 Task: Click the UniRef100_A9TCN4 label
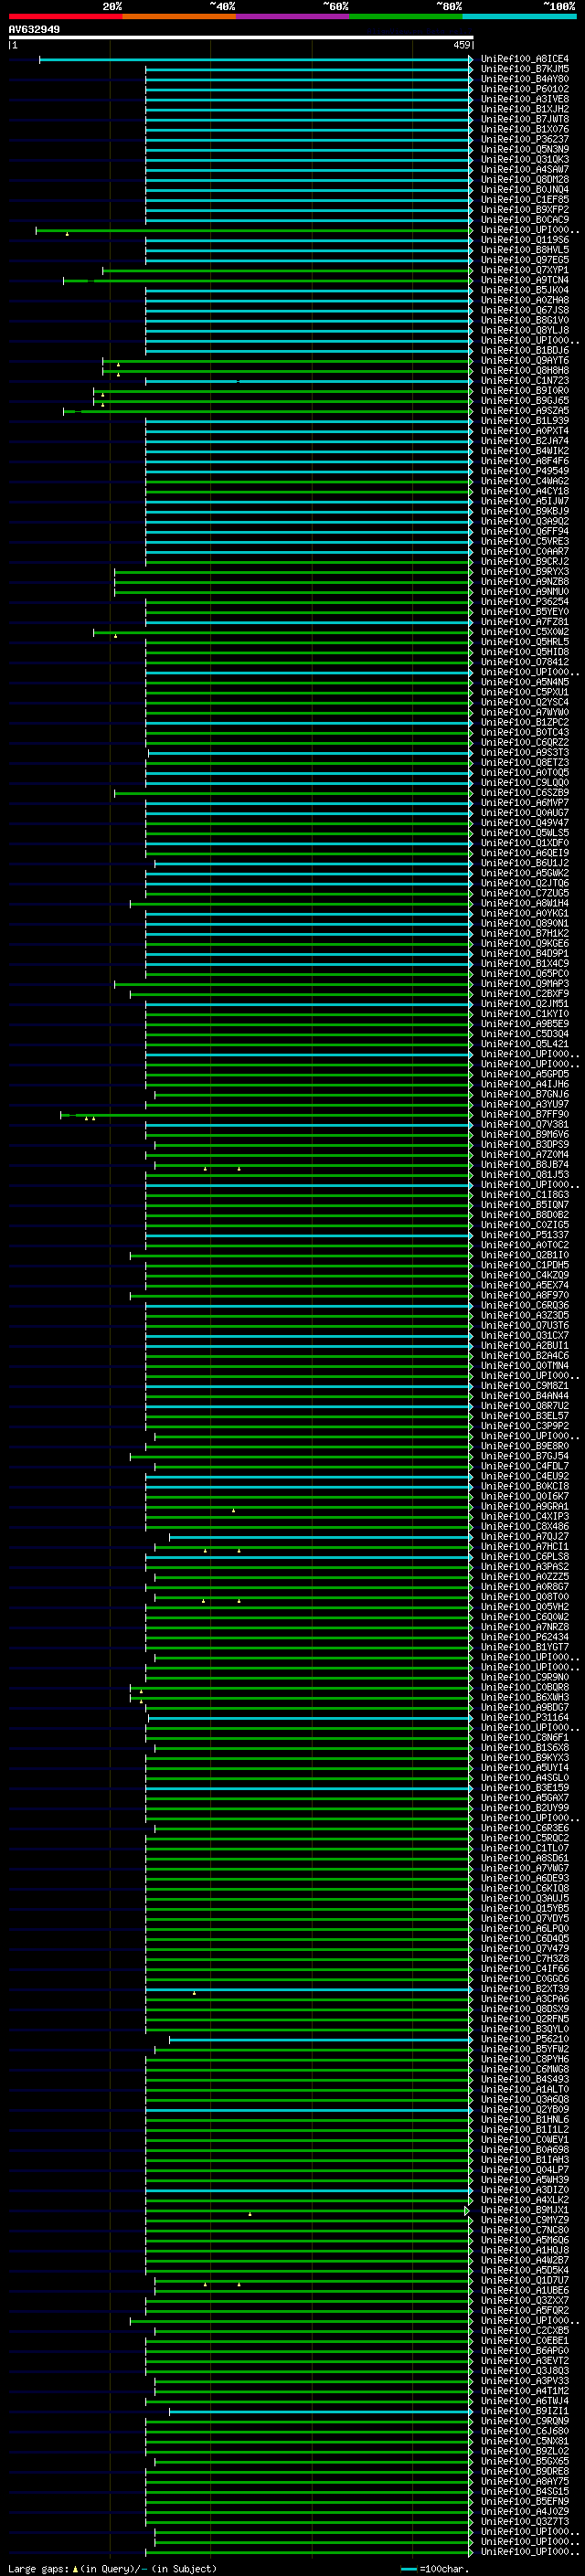point(525,280)
